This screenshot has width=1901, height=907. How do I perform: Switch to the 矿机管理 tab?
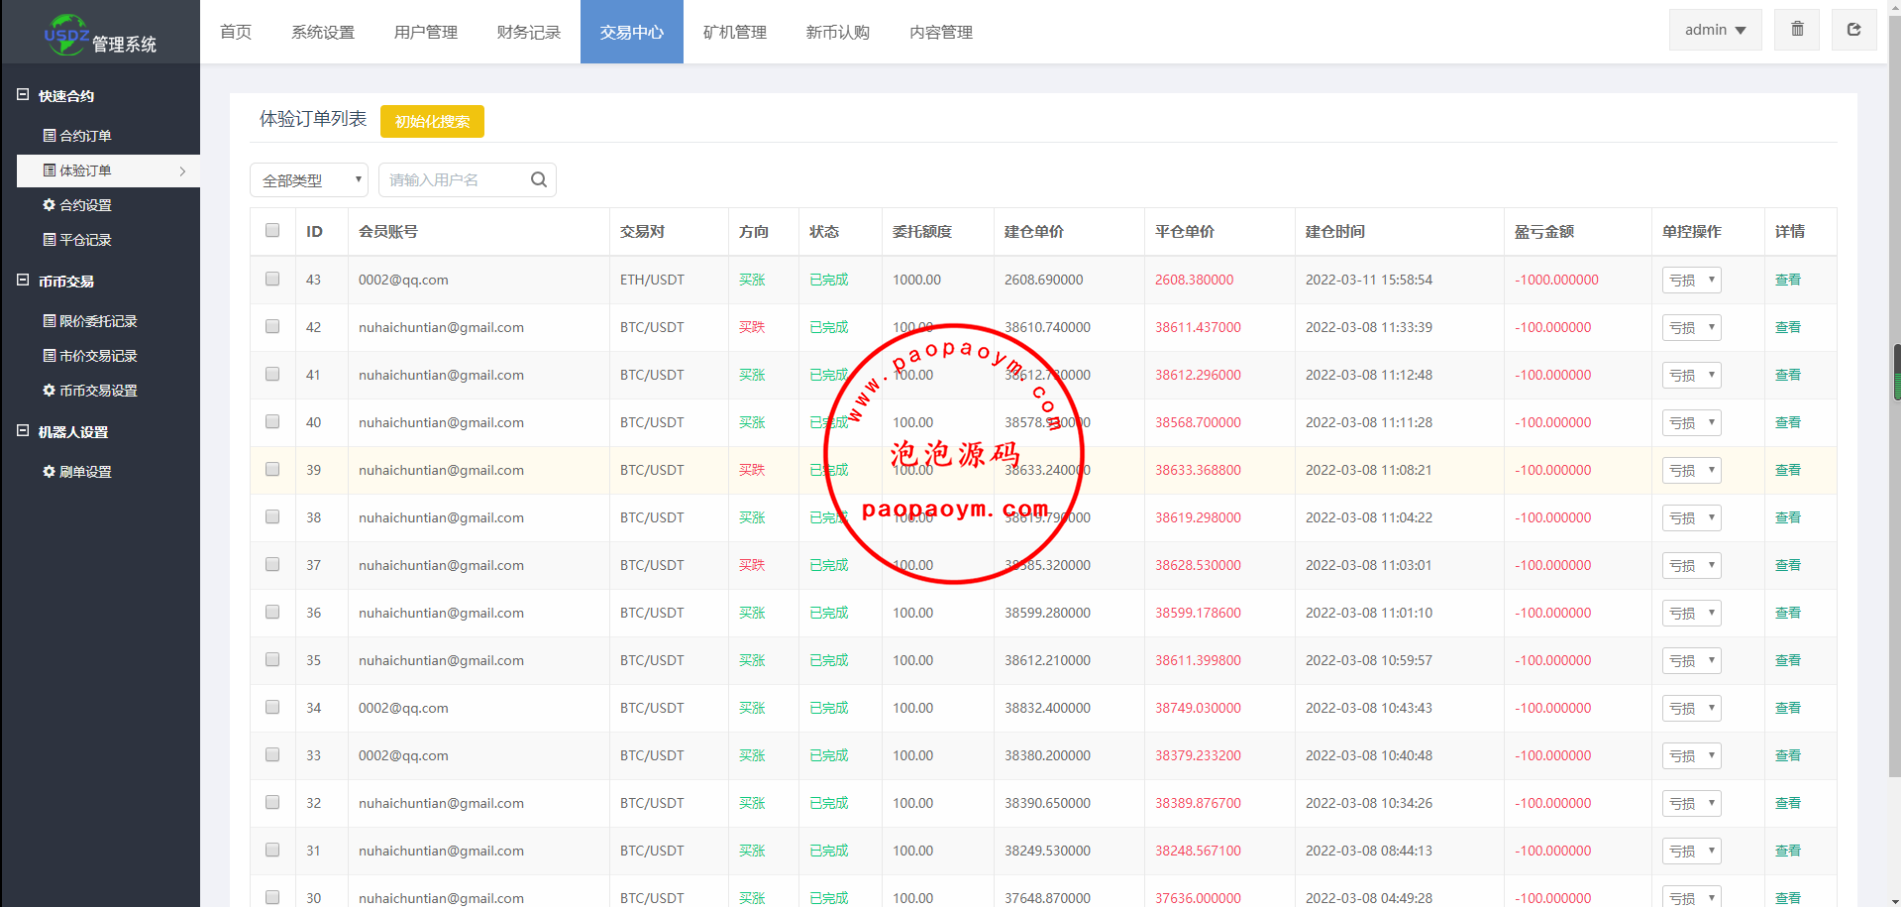click(734, 32)
